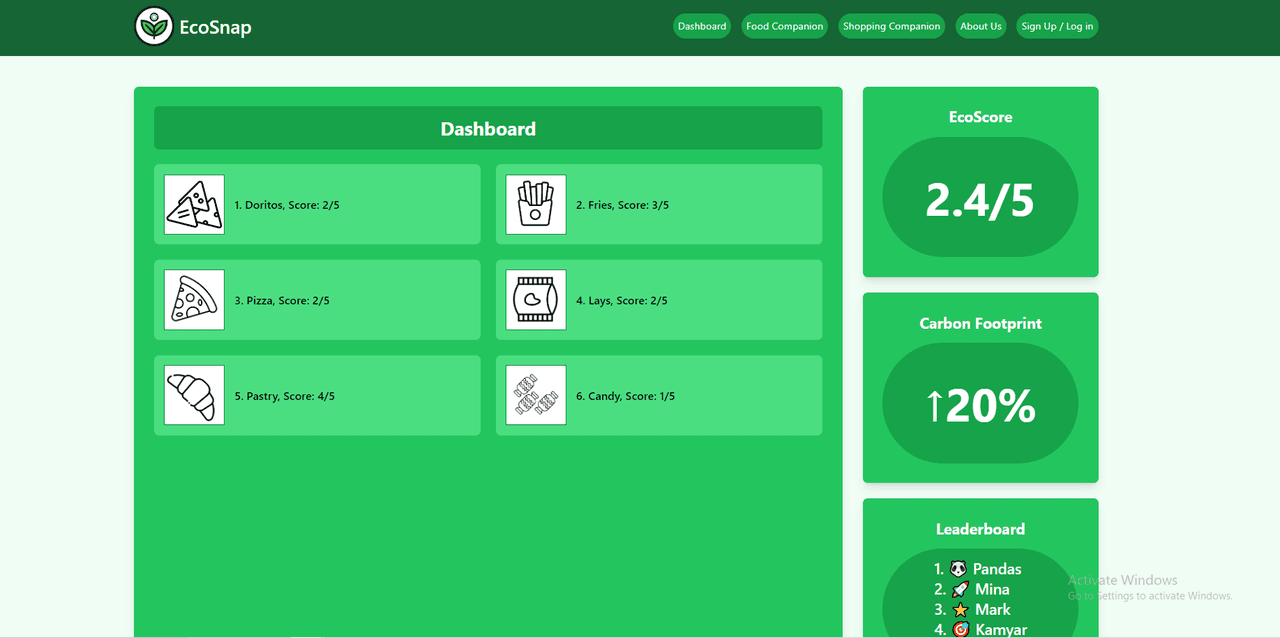
Task: Click the EcoSnap brand name text
Action: (x=215, y=27)
